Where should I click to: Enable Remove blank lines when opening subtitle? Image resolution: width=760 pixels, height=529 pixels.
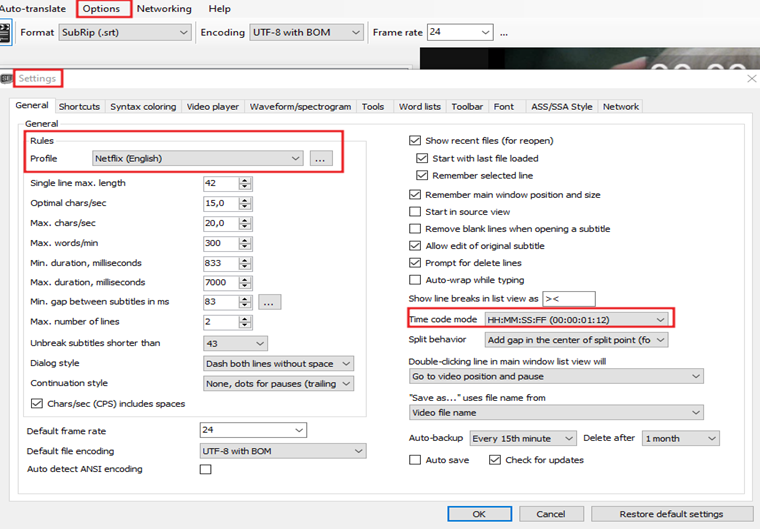click(x=415, y=228)
